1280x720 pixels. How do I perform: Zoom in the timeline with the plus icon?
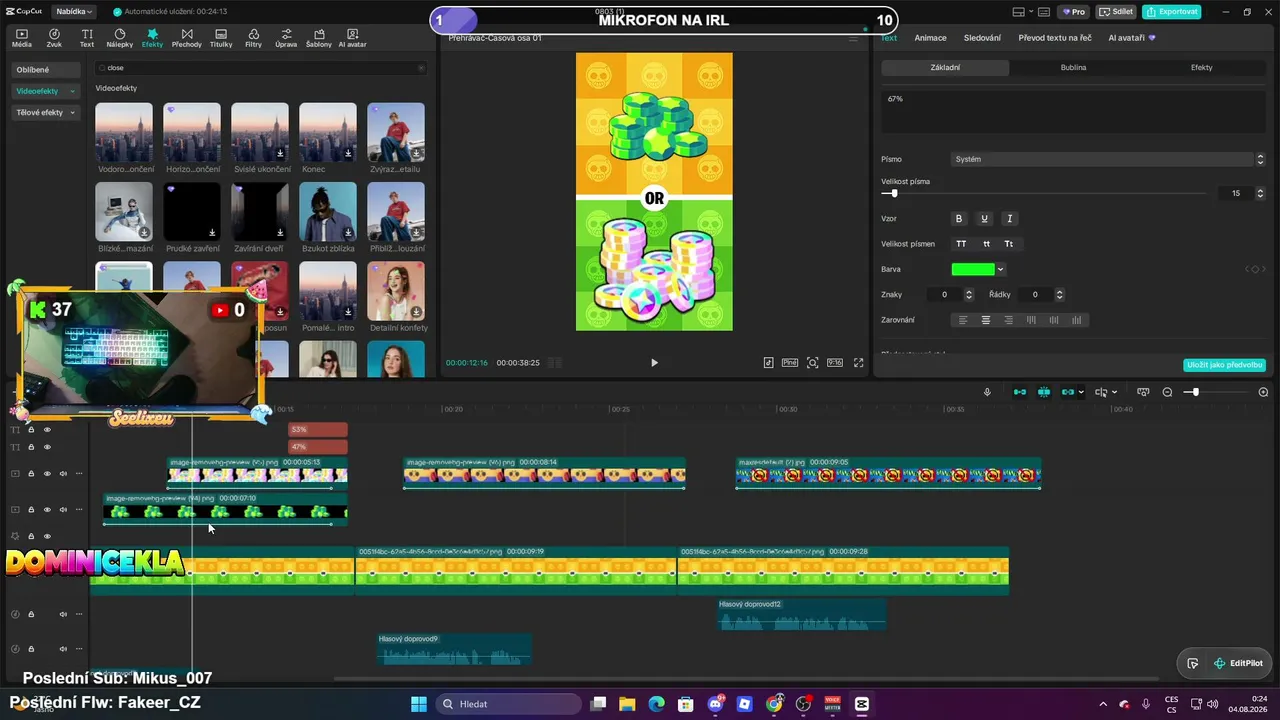coord(1263,392)
